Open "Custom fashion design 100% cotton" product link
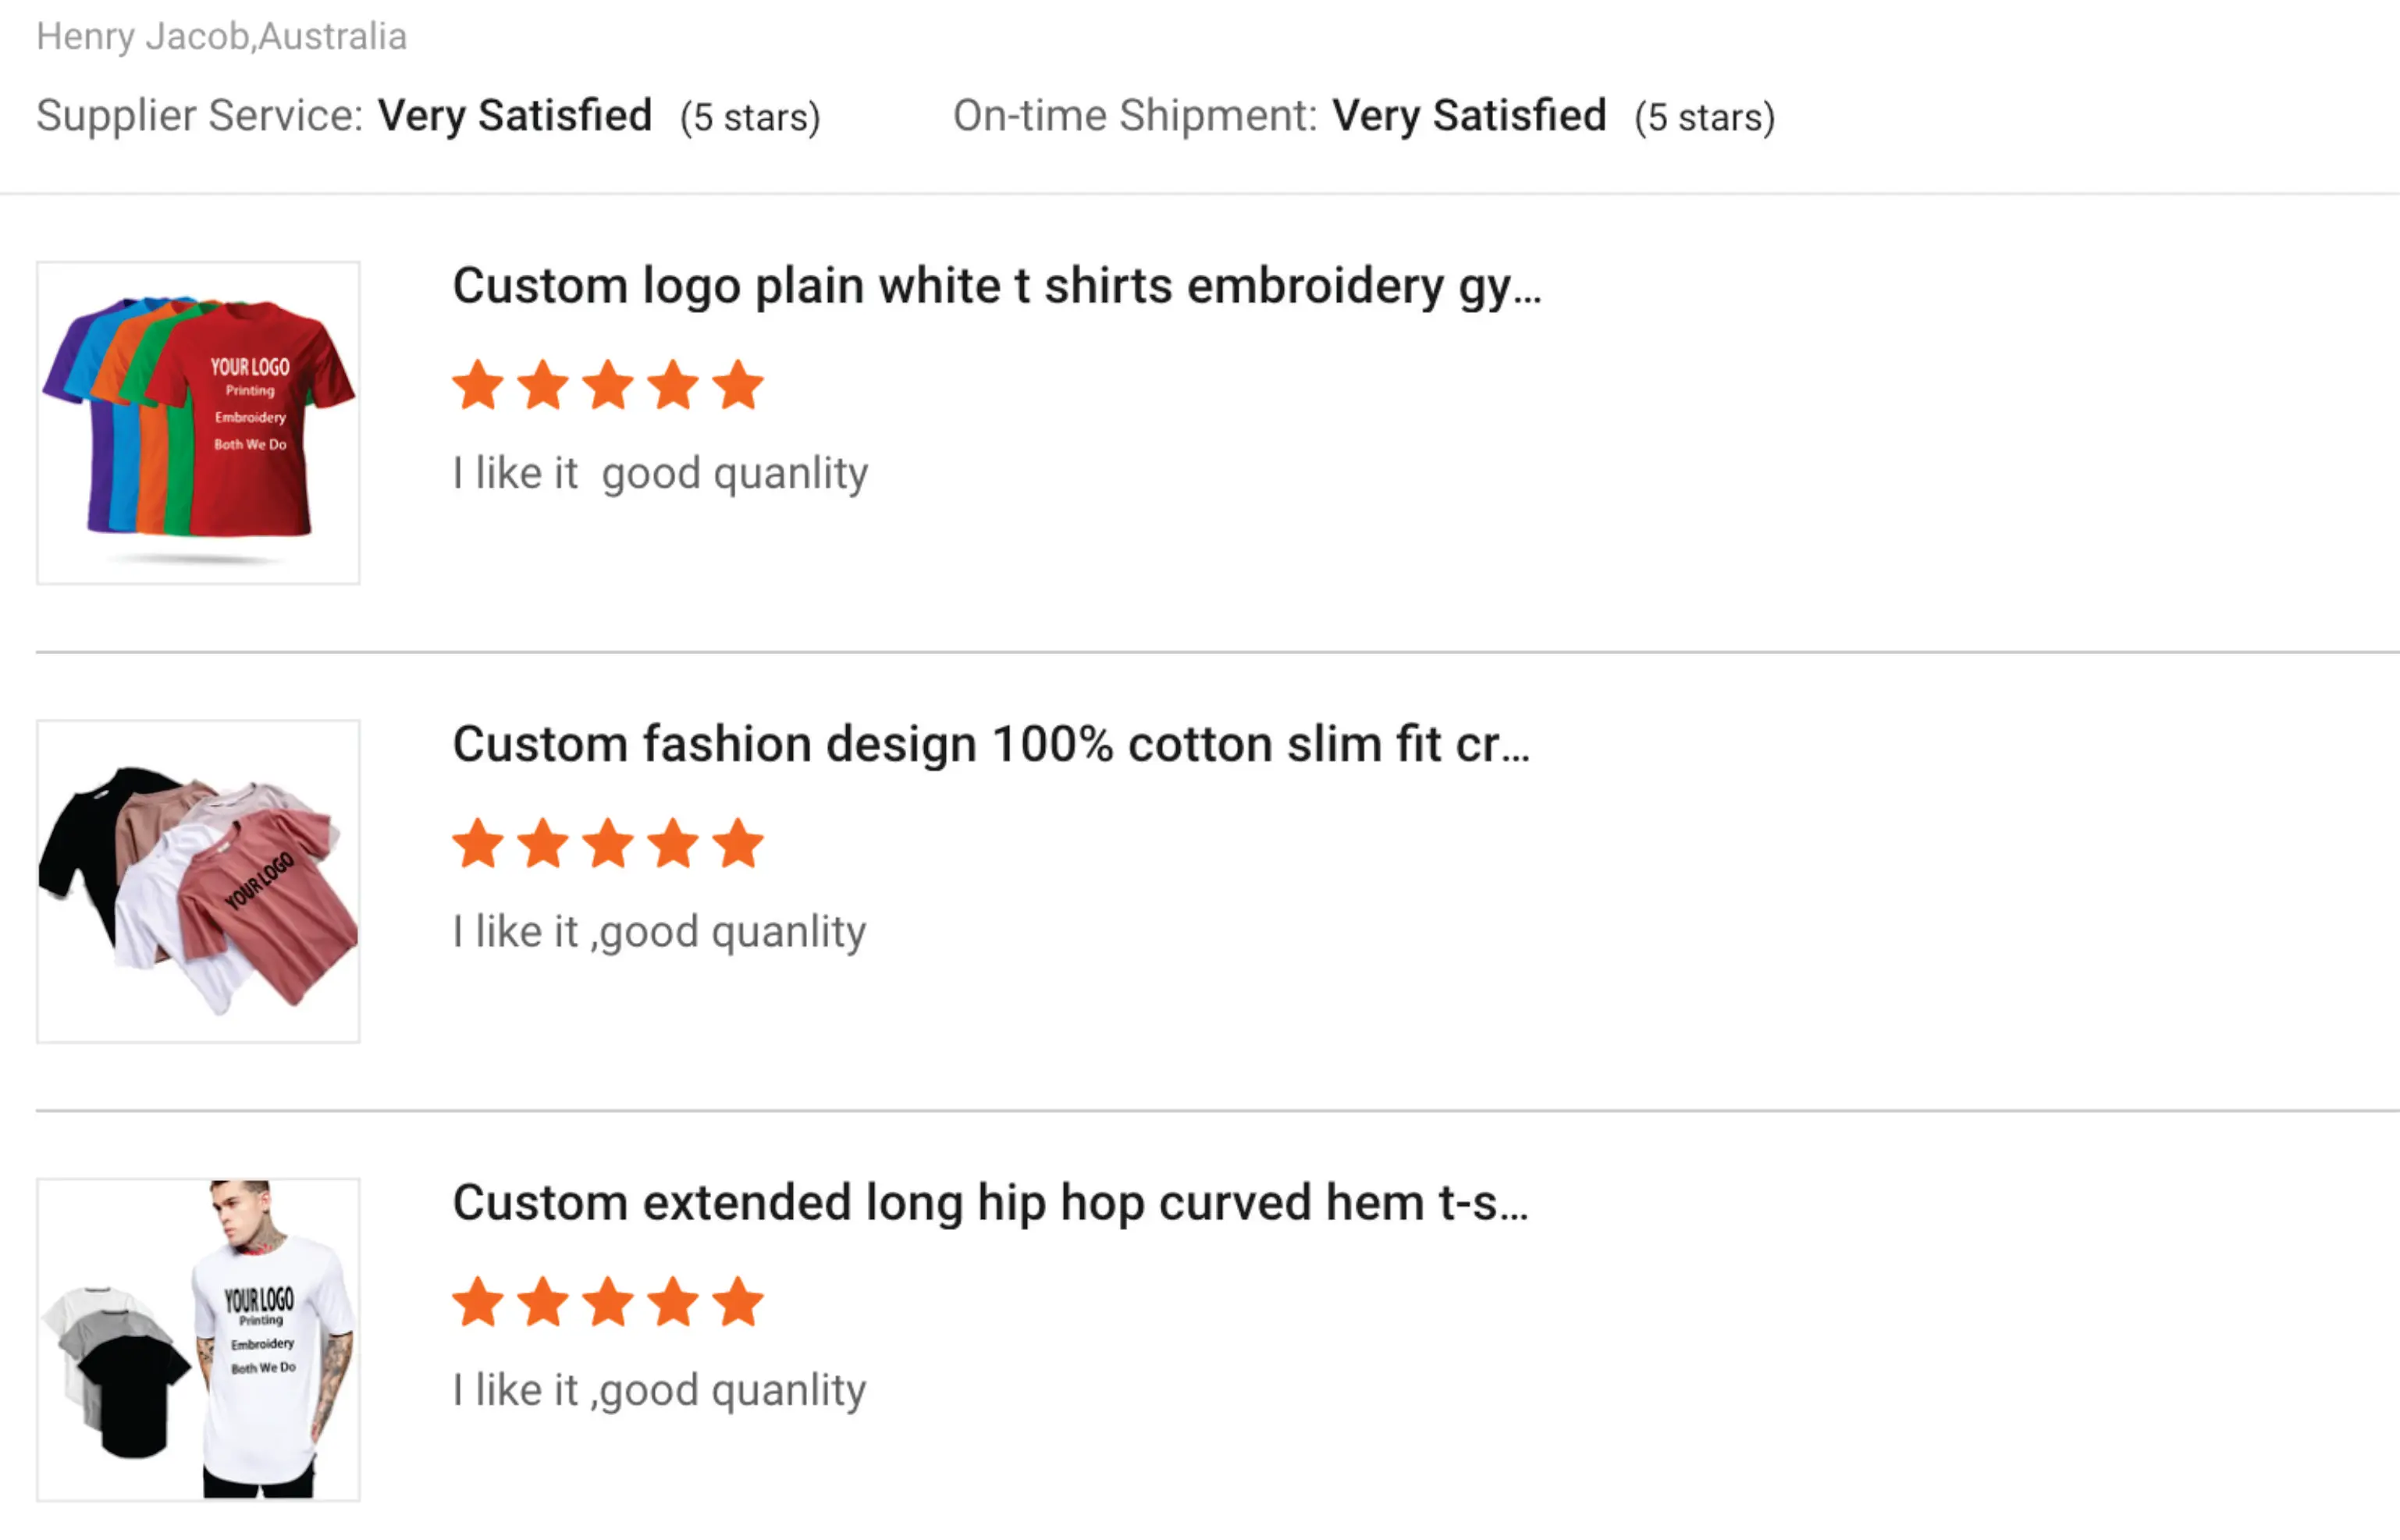The width and height of the screenshot is (2400, 1540). 990,744
